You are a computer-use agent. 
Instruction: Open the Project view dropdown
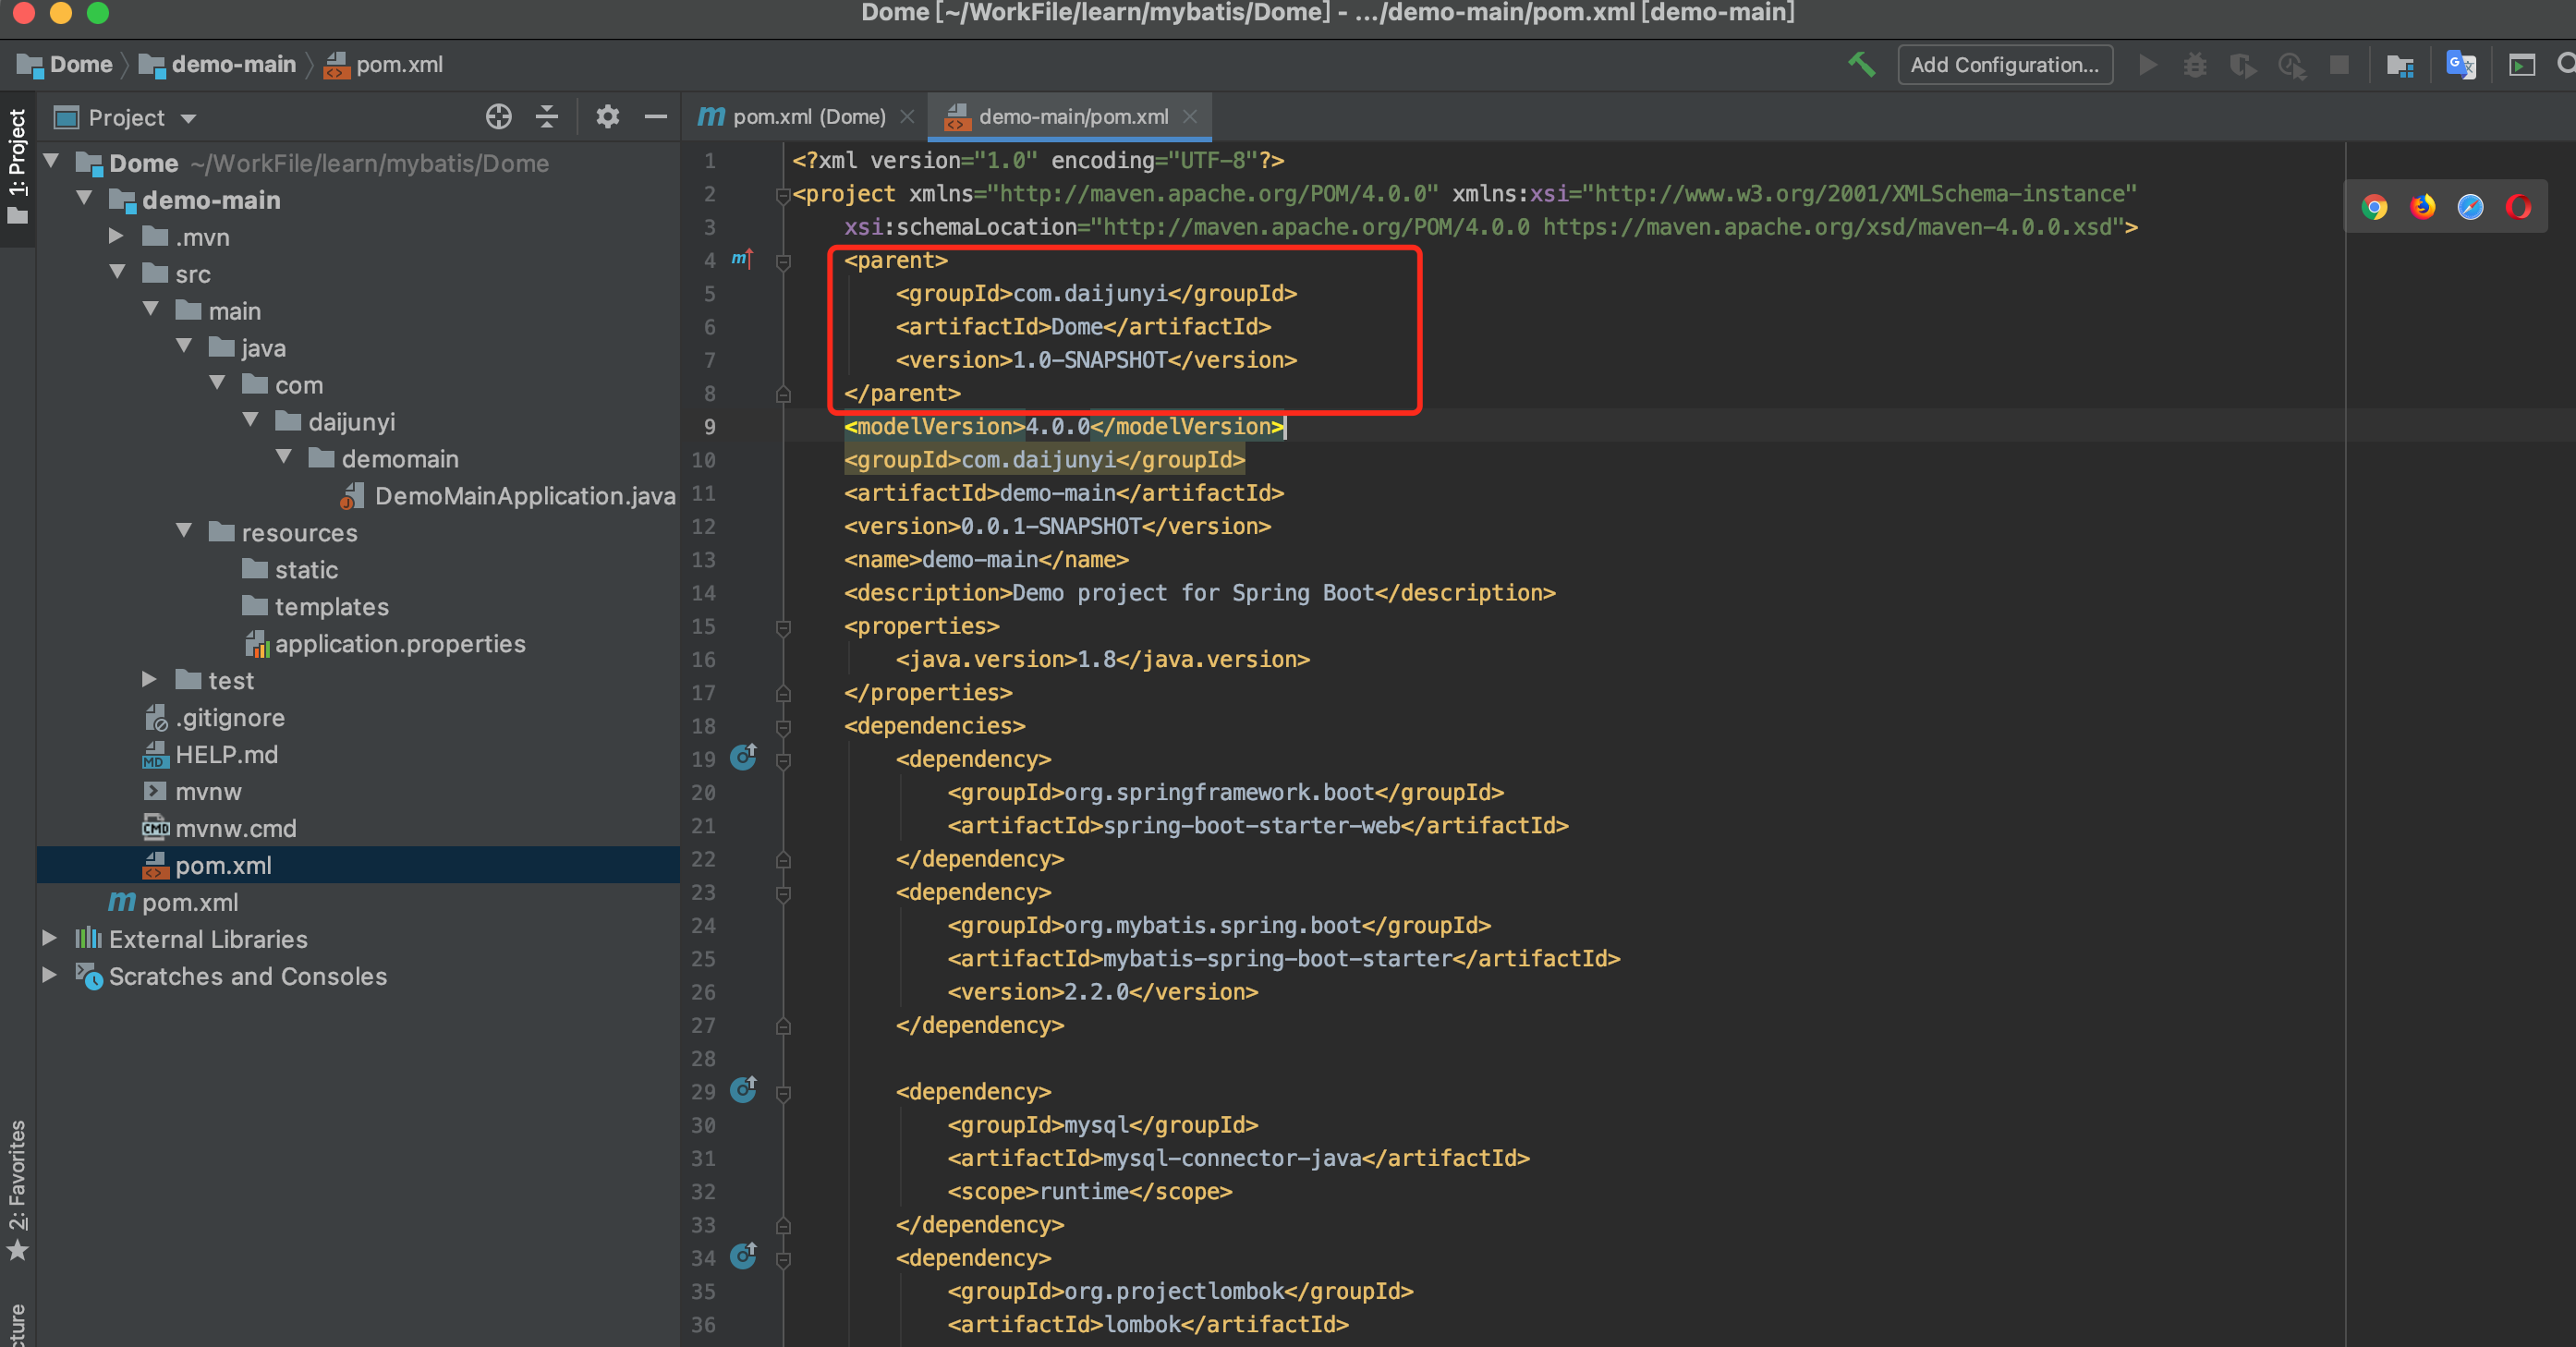click(187, 119)
